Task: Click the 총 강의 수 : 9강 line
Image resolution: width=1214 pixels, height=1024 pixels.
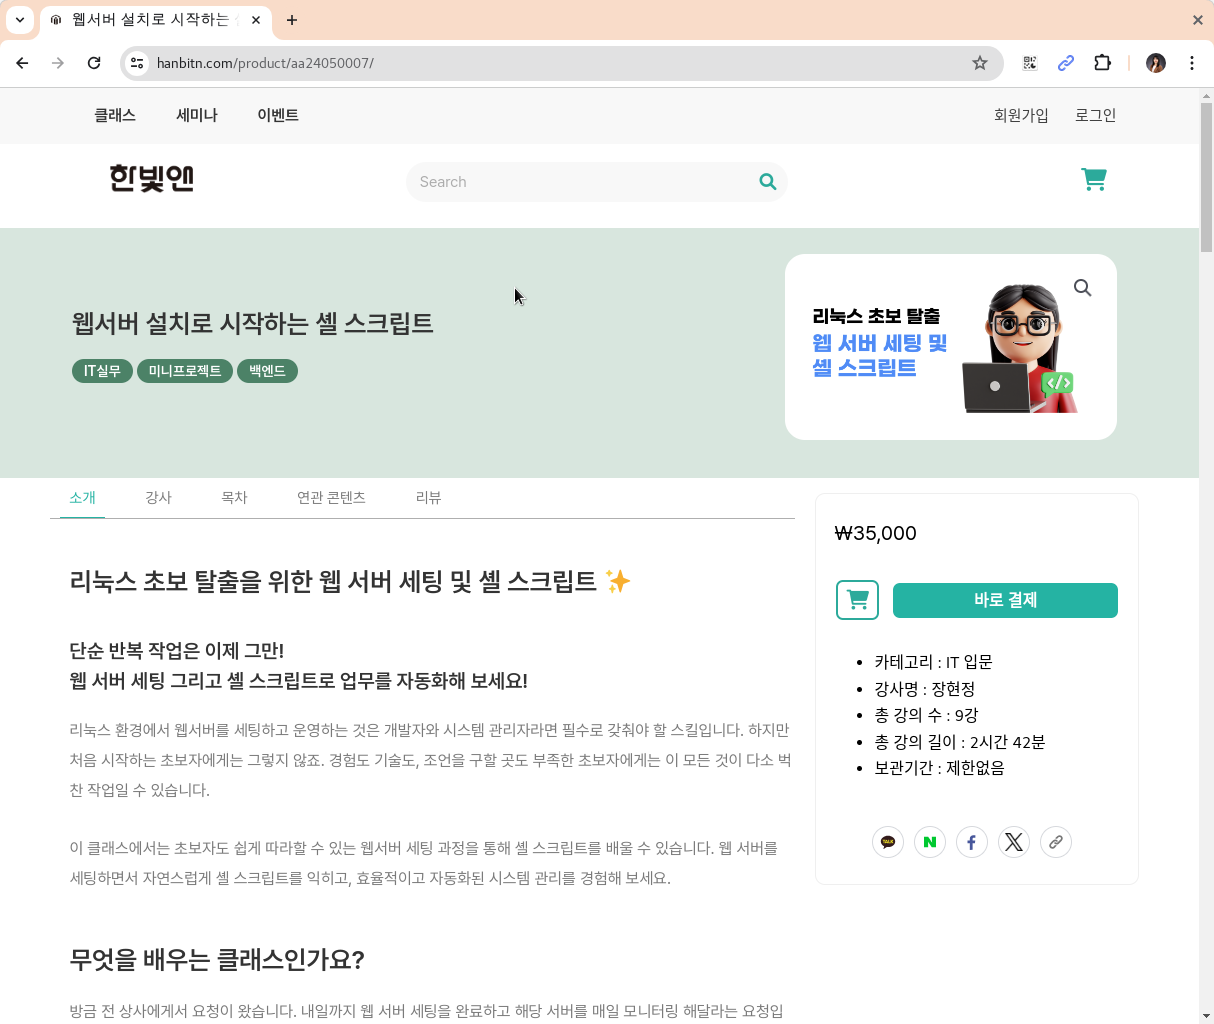Action: pos(926,715)
